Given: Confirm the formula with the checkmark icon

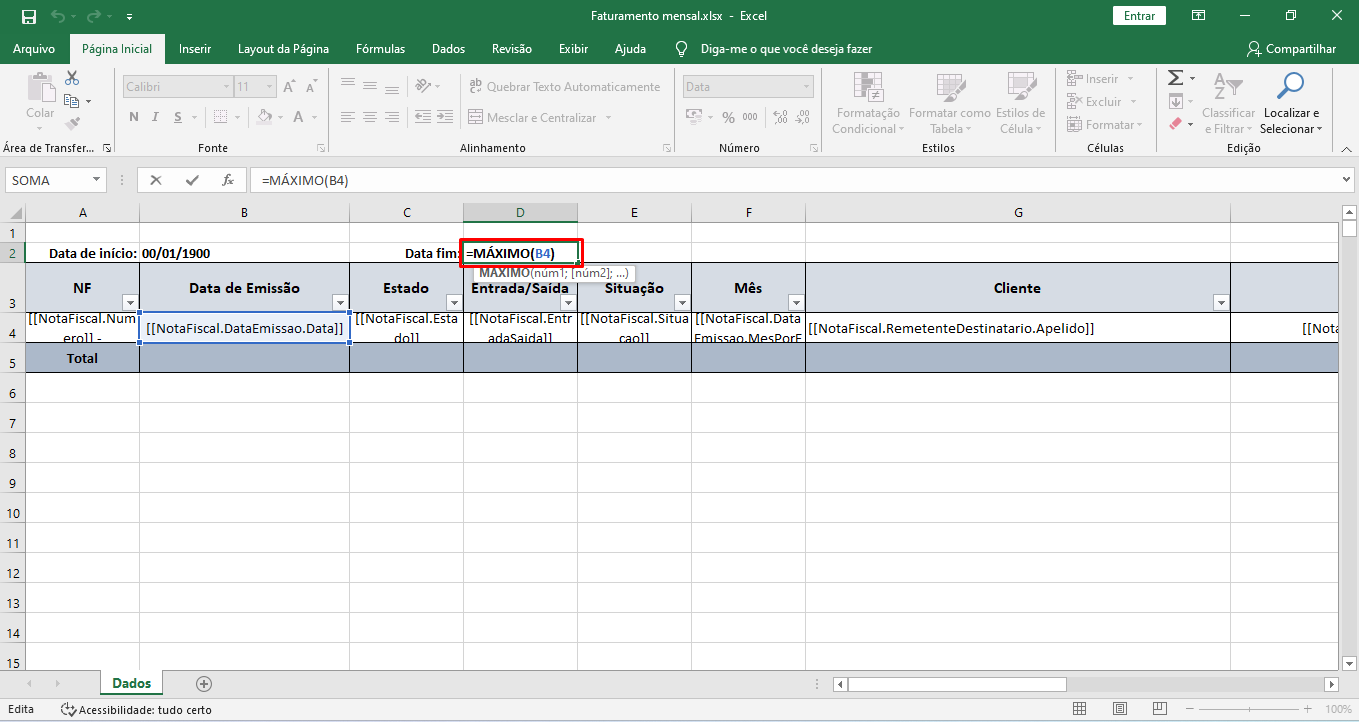Looking at the screenshot, I should [192, 181].
